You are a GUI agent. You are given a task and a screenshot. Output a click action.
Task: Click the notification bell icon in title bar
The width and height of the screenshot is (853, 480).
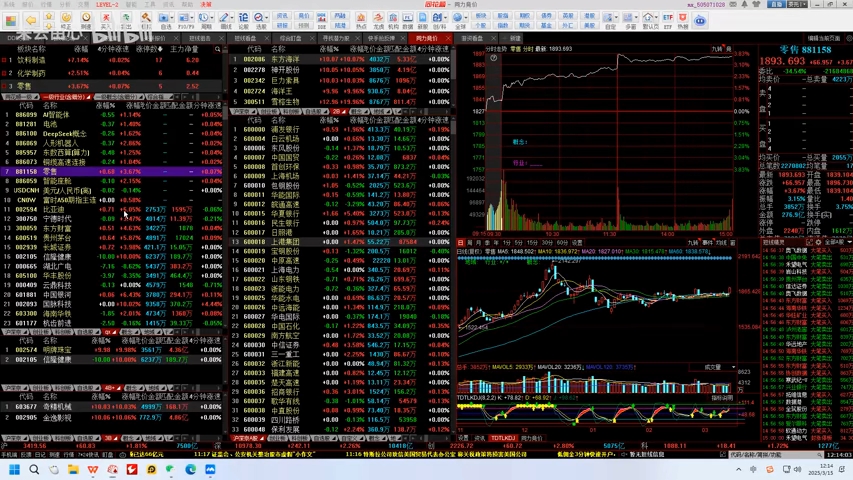[744, 4]
